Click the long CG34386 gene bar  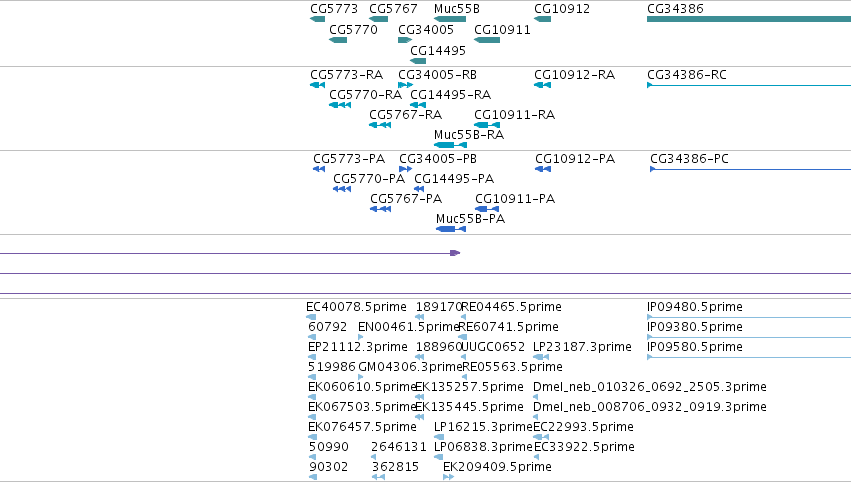749,19
